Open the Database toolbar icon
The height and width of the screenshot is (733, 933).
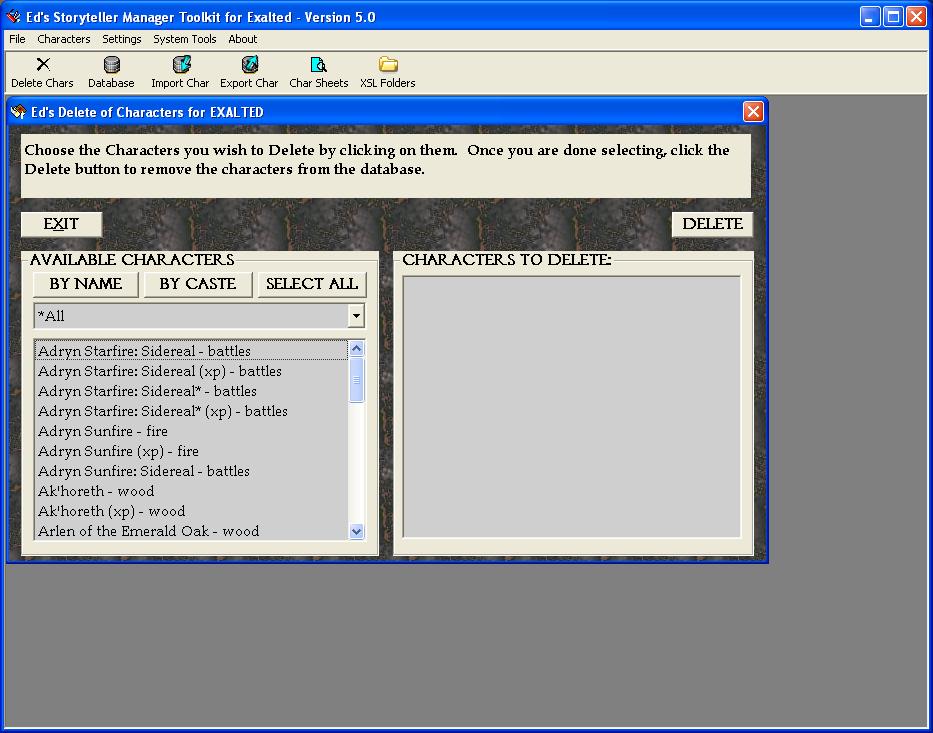point(111,73)
